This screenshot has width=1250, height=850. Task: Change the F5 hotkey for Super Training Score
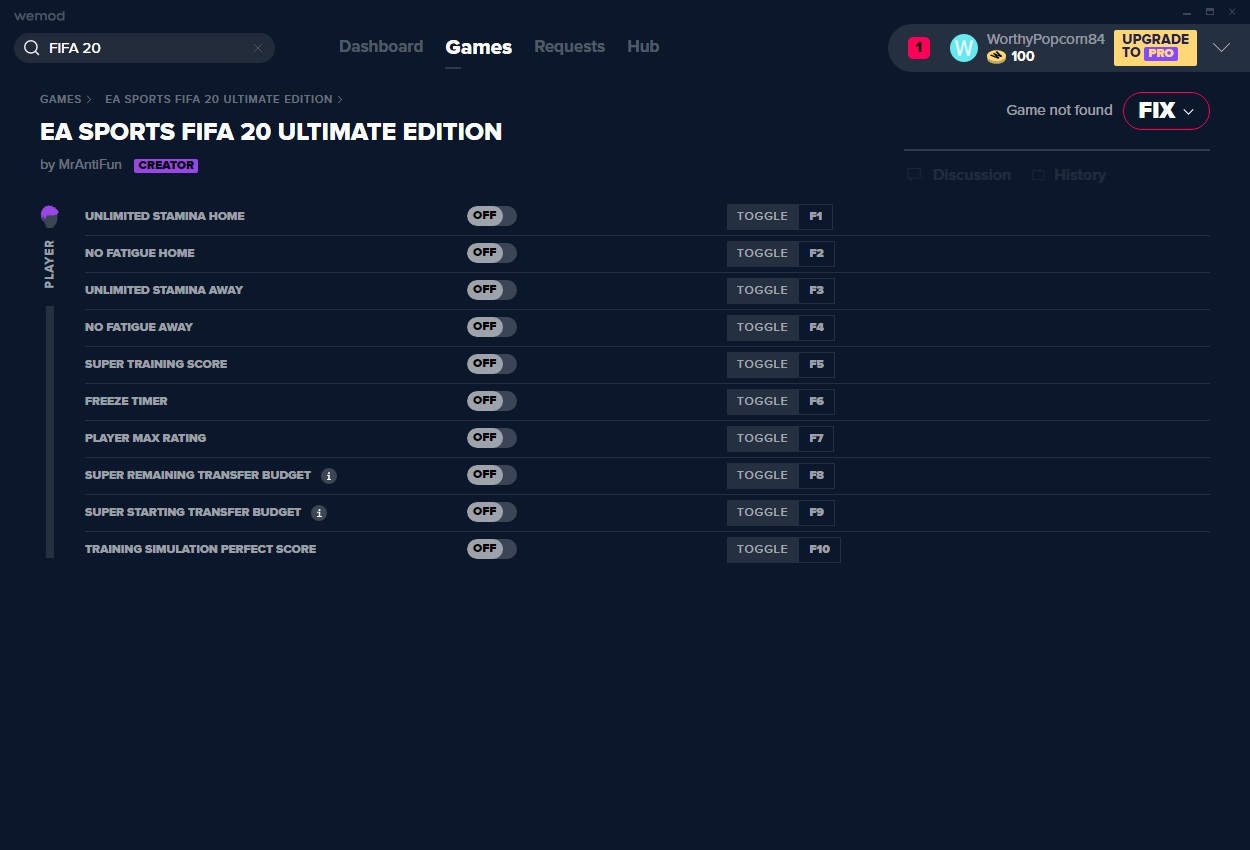(x=816, y=365)
